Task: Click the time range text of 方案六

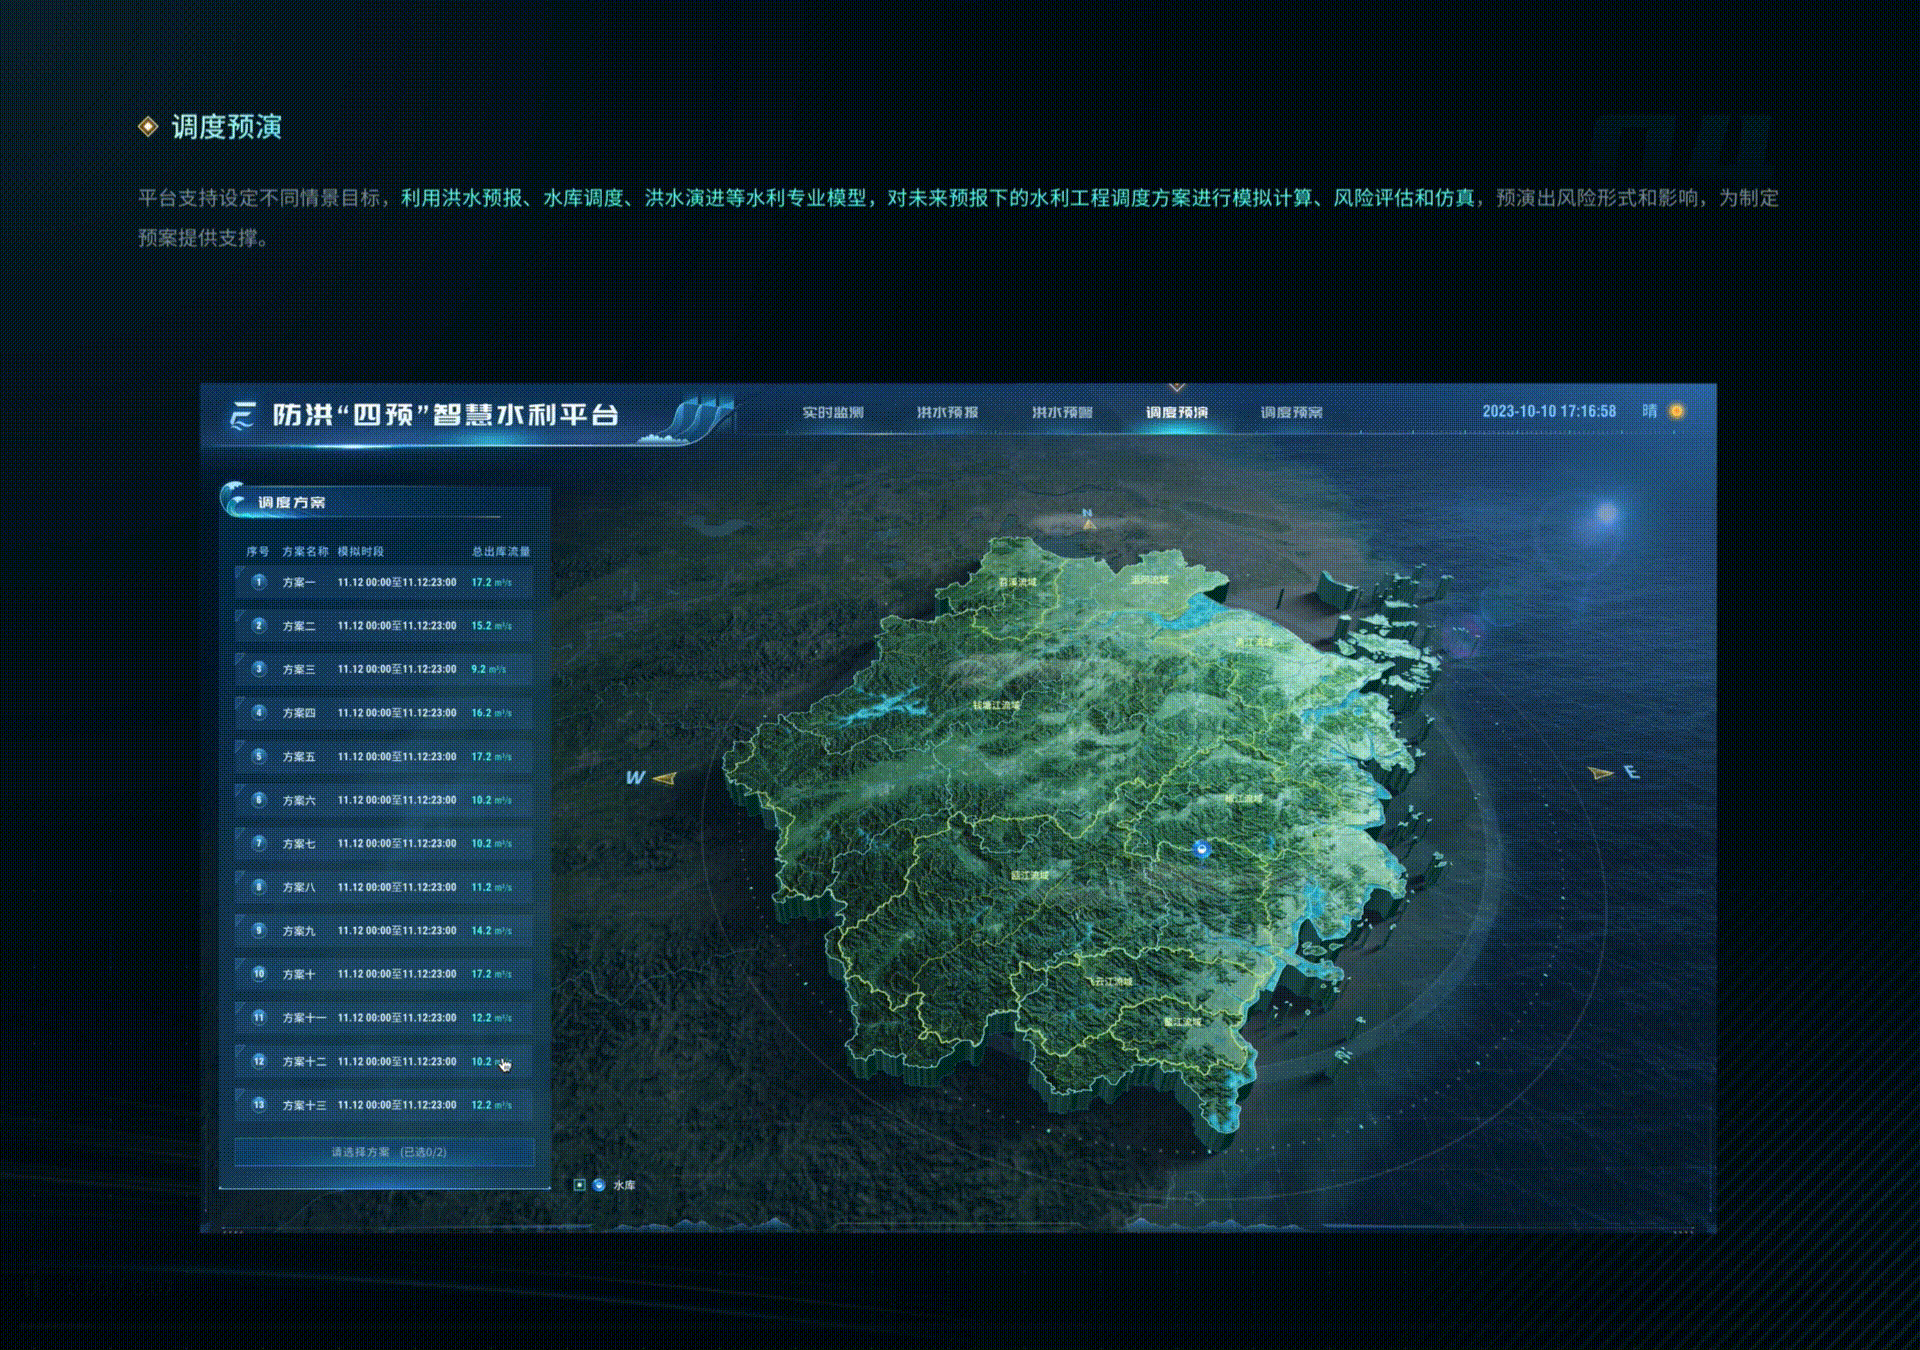Action: pyautogui.click(x=397, y=800)
